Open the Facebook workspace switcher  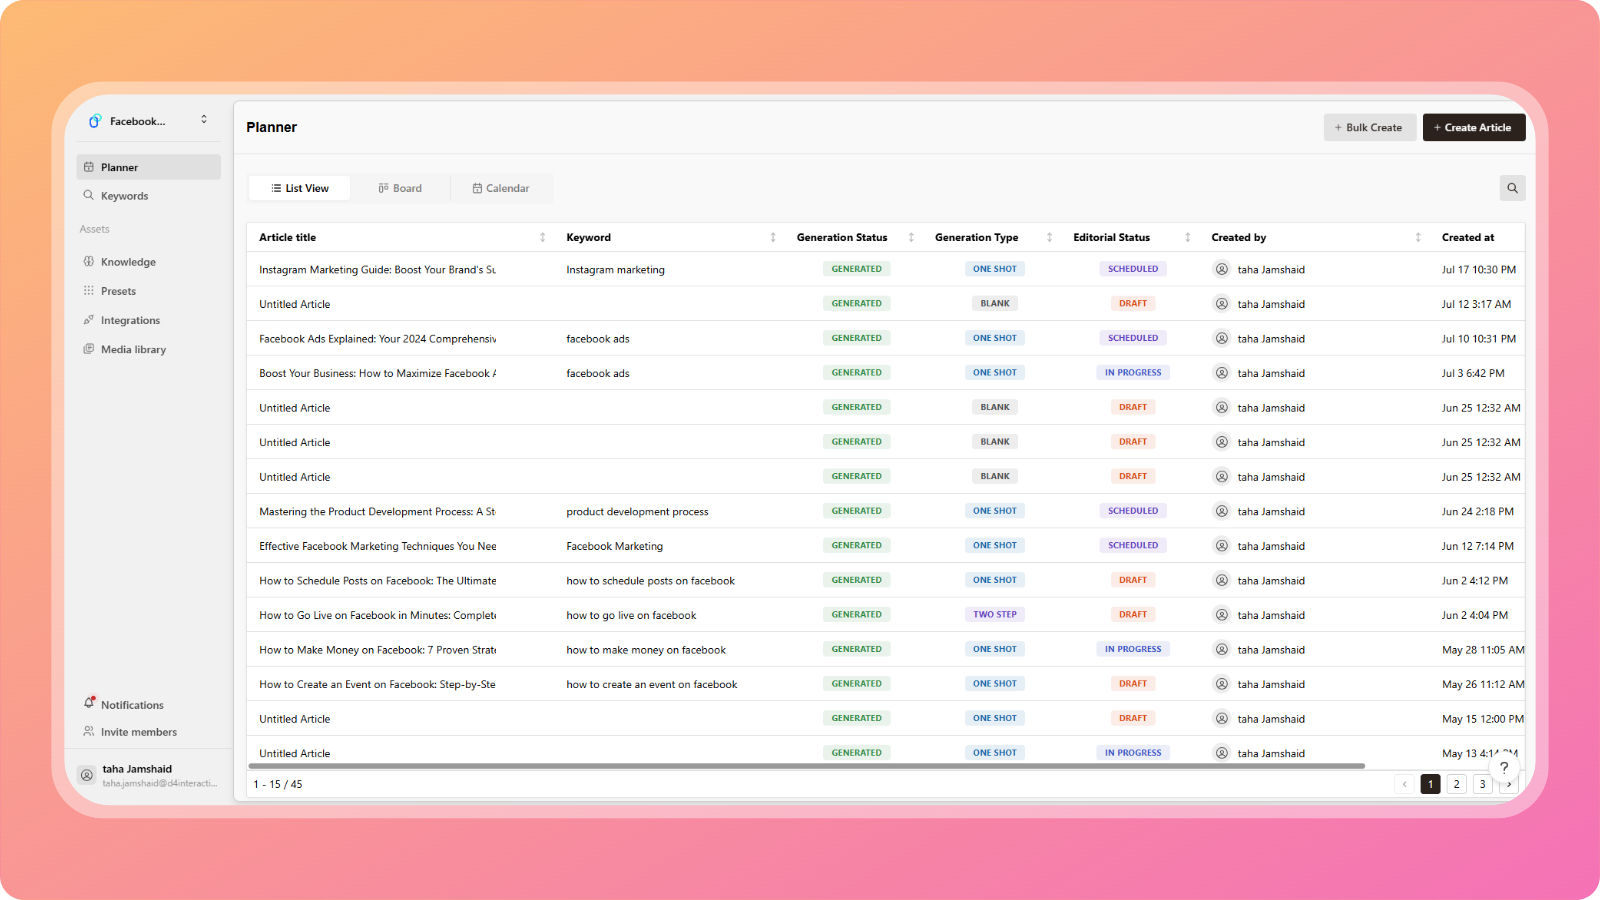click(x=148, y=121)
